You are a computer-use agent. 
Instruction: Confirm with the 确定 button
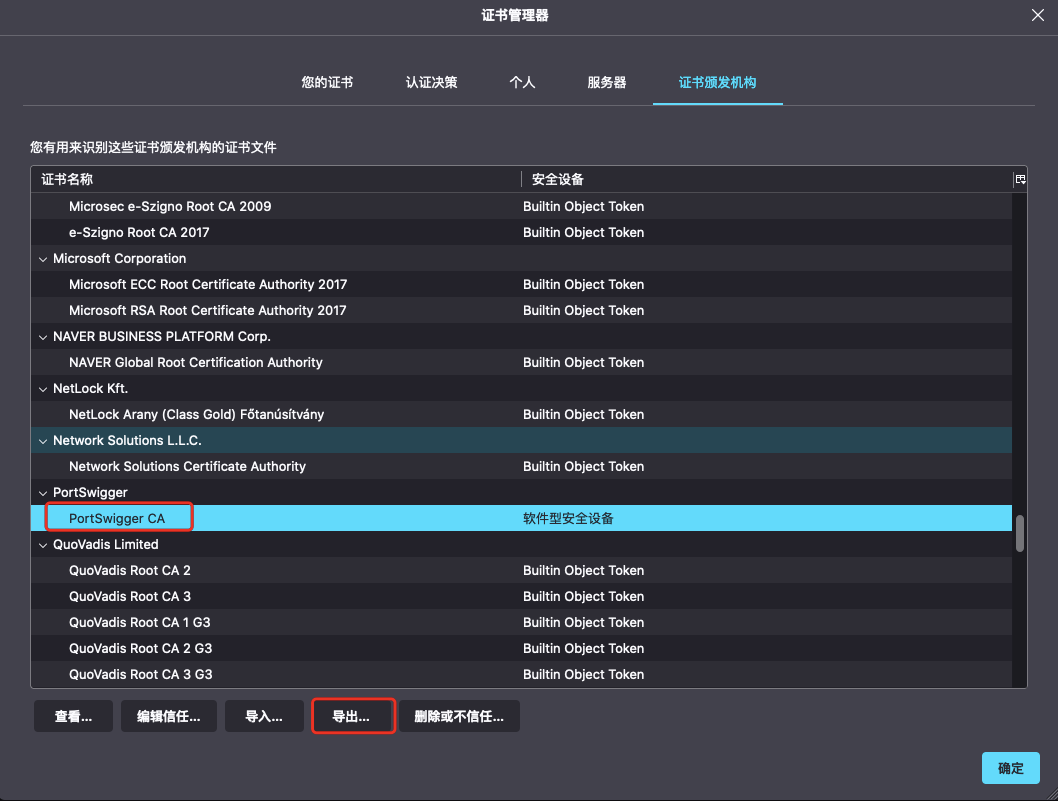1010,768
